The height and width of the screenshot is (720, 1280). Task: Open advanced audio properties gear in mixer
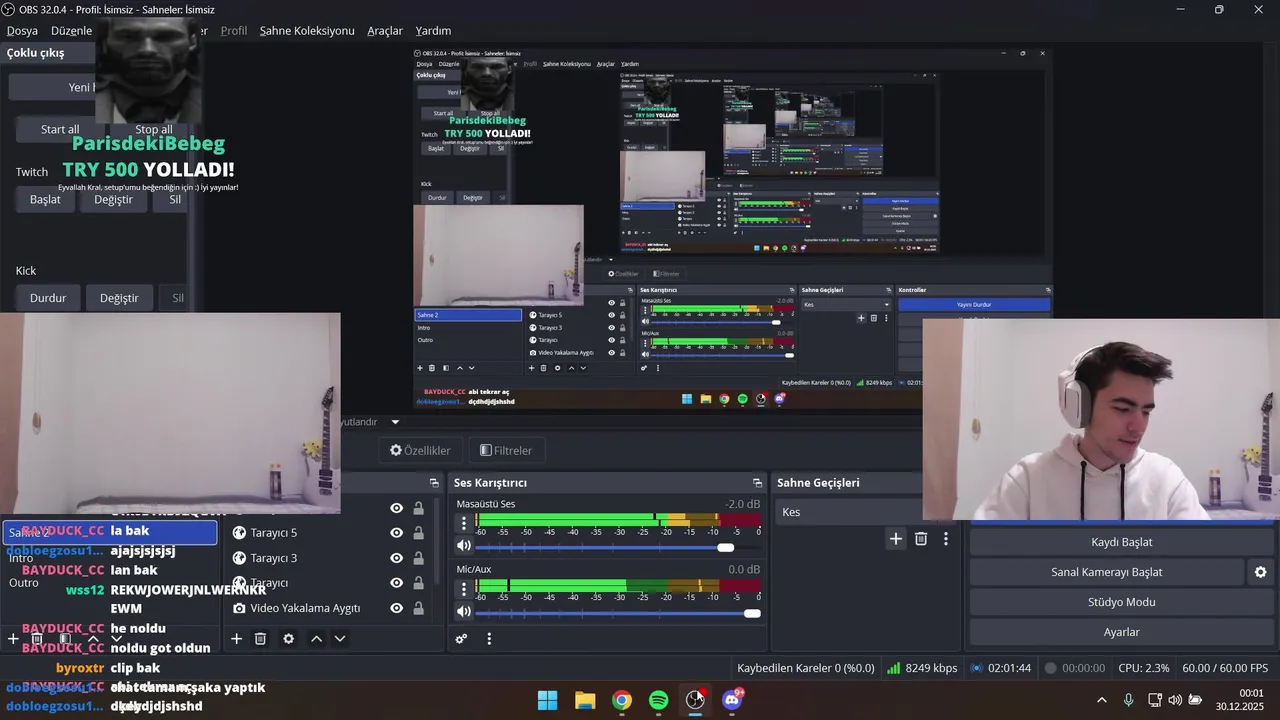point(461,638)
